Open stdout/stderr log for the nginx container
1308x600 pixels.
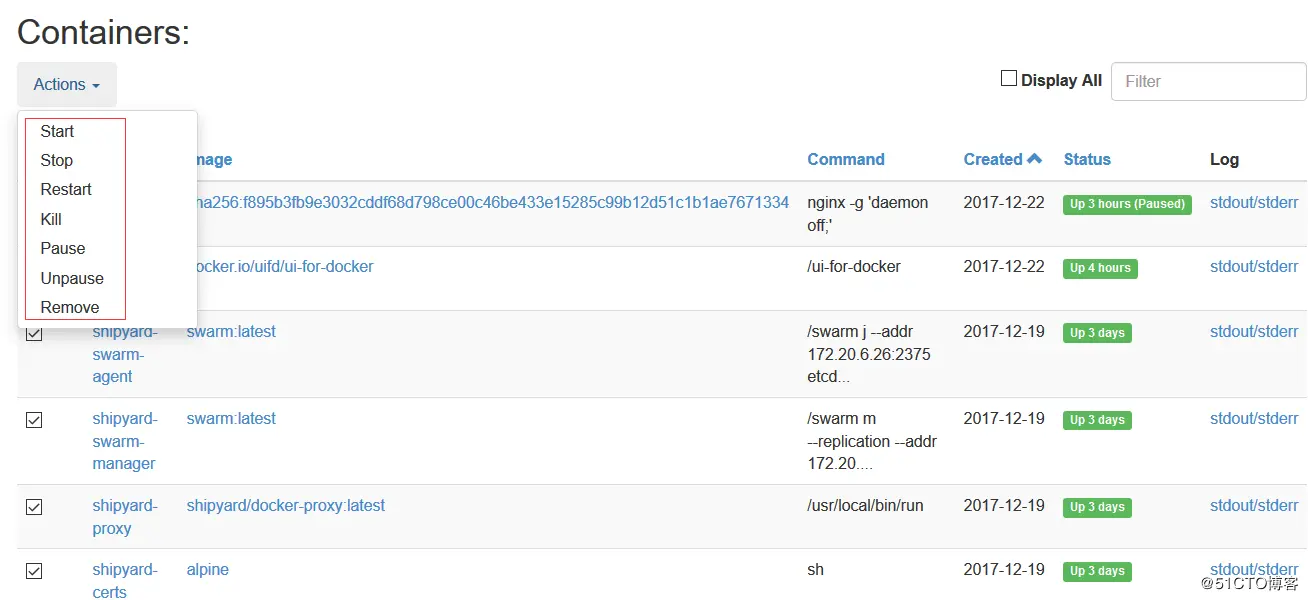tap(1254, 202)
